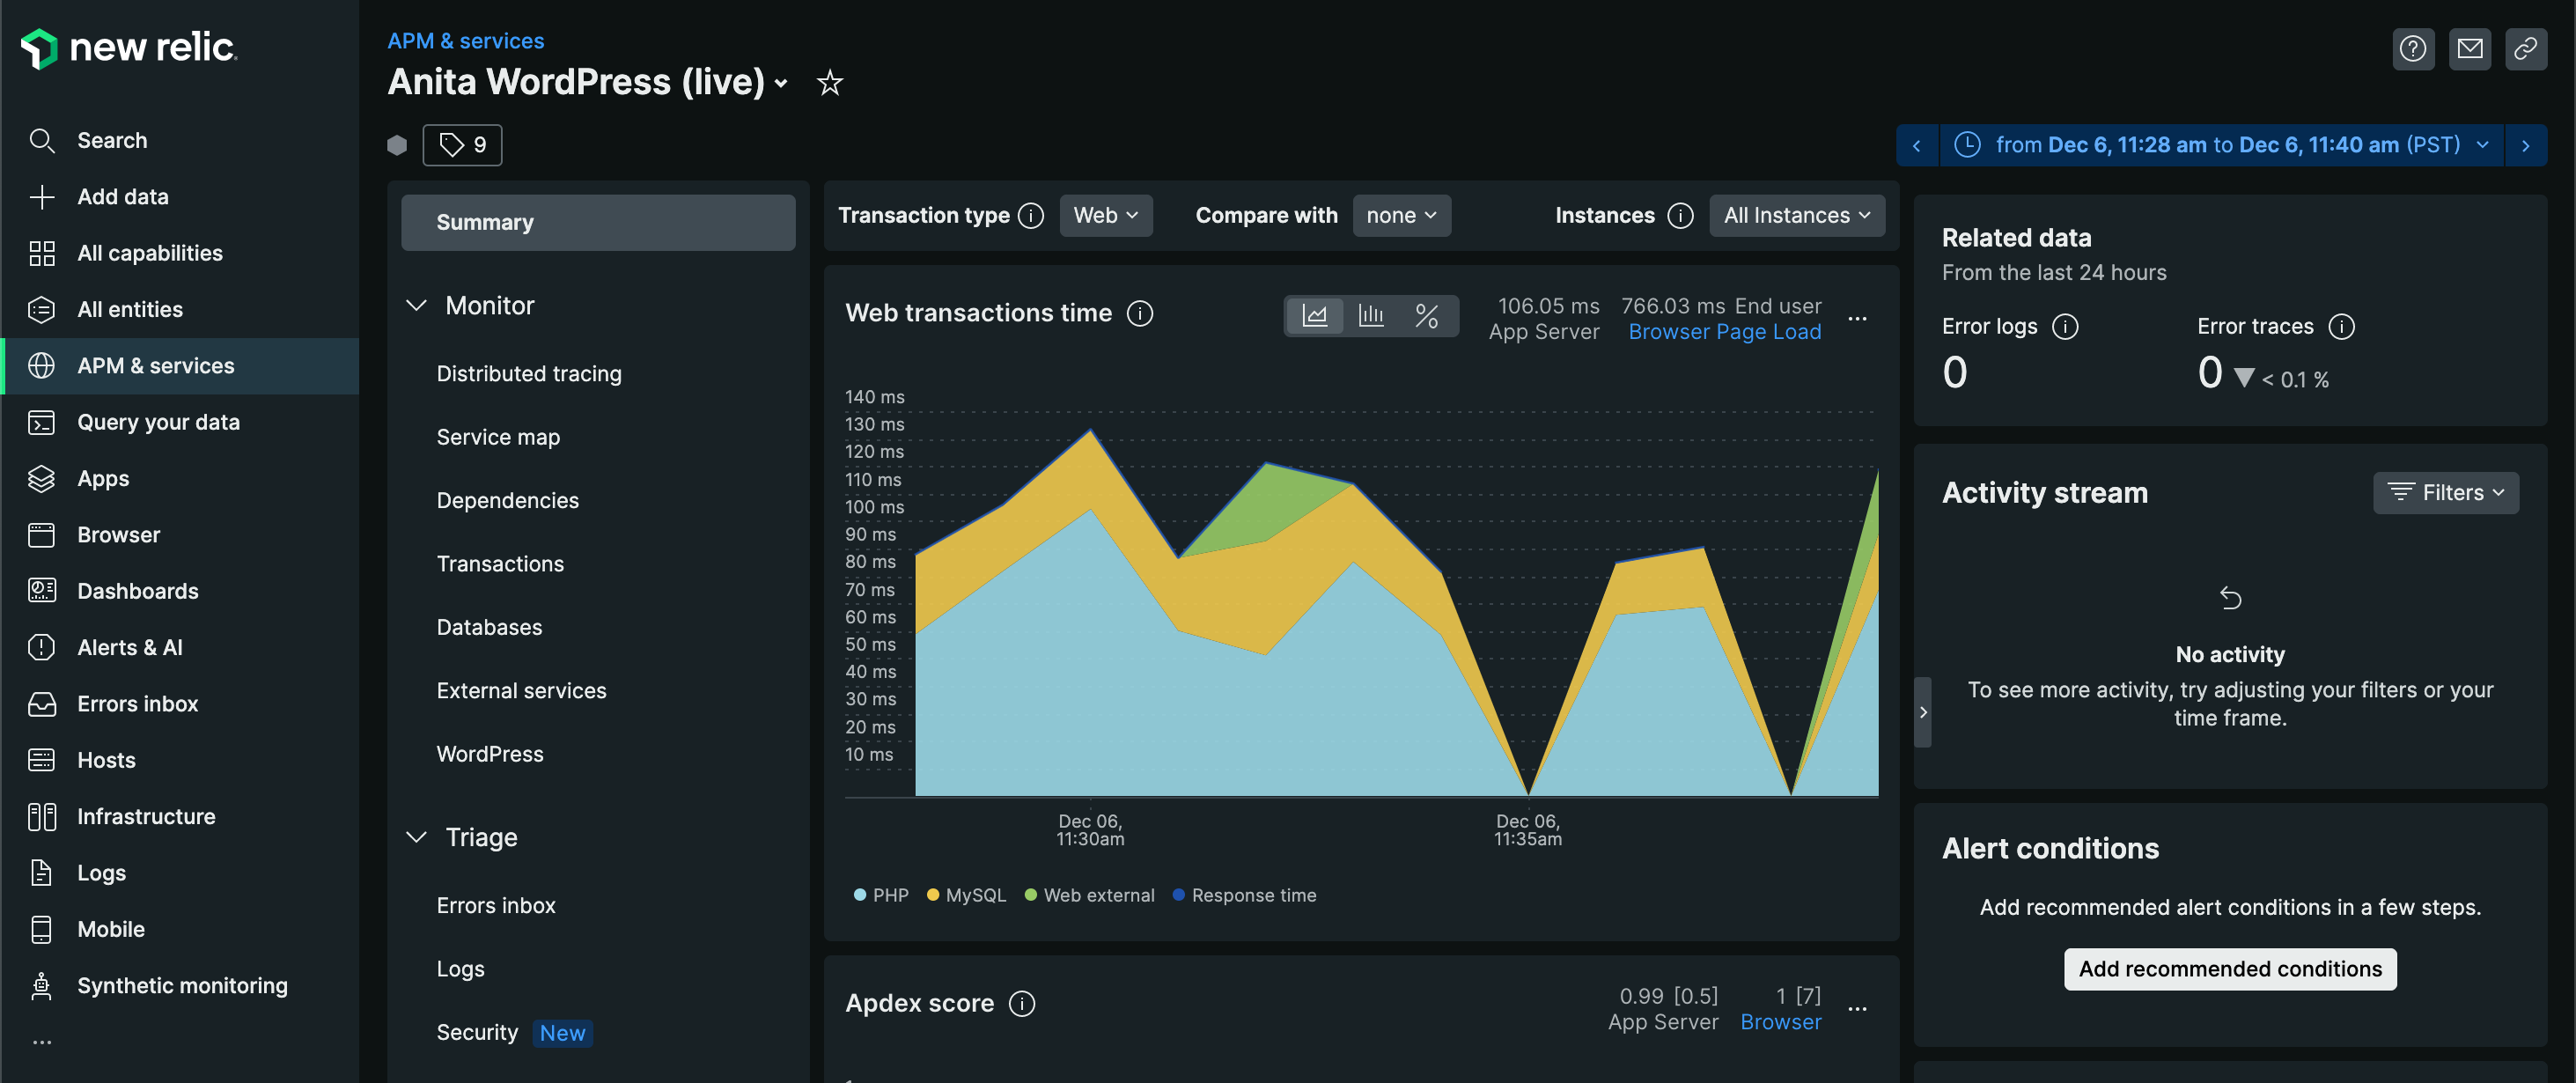Click the help question mark icon
This screenshot has height=1083, width=2576.
2413,48
